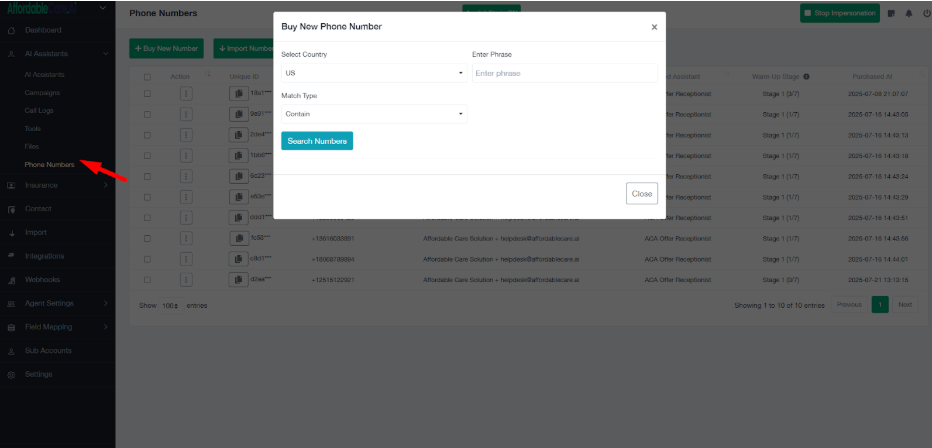The height and width of the screenshot is (448, 932).
Task: Open Call Logs in the sidebar
Action: click(41, 110)
